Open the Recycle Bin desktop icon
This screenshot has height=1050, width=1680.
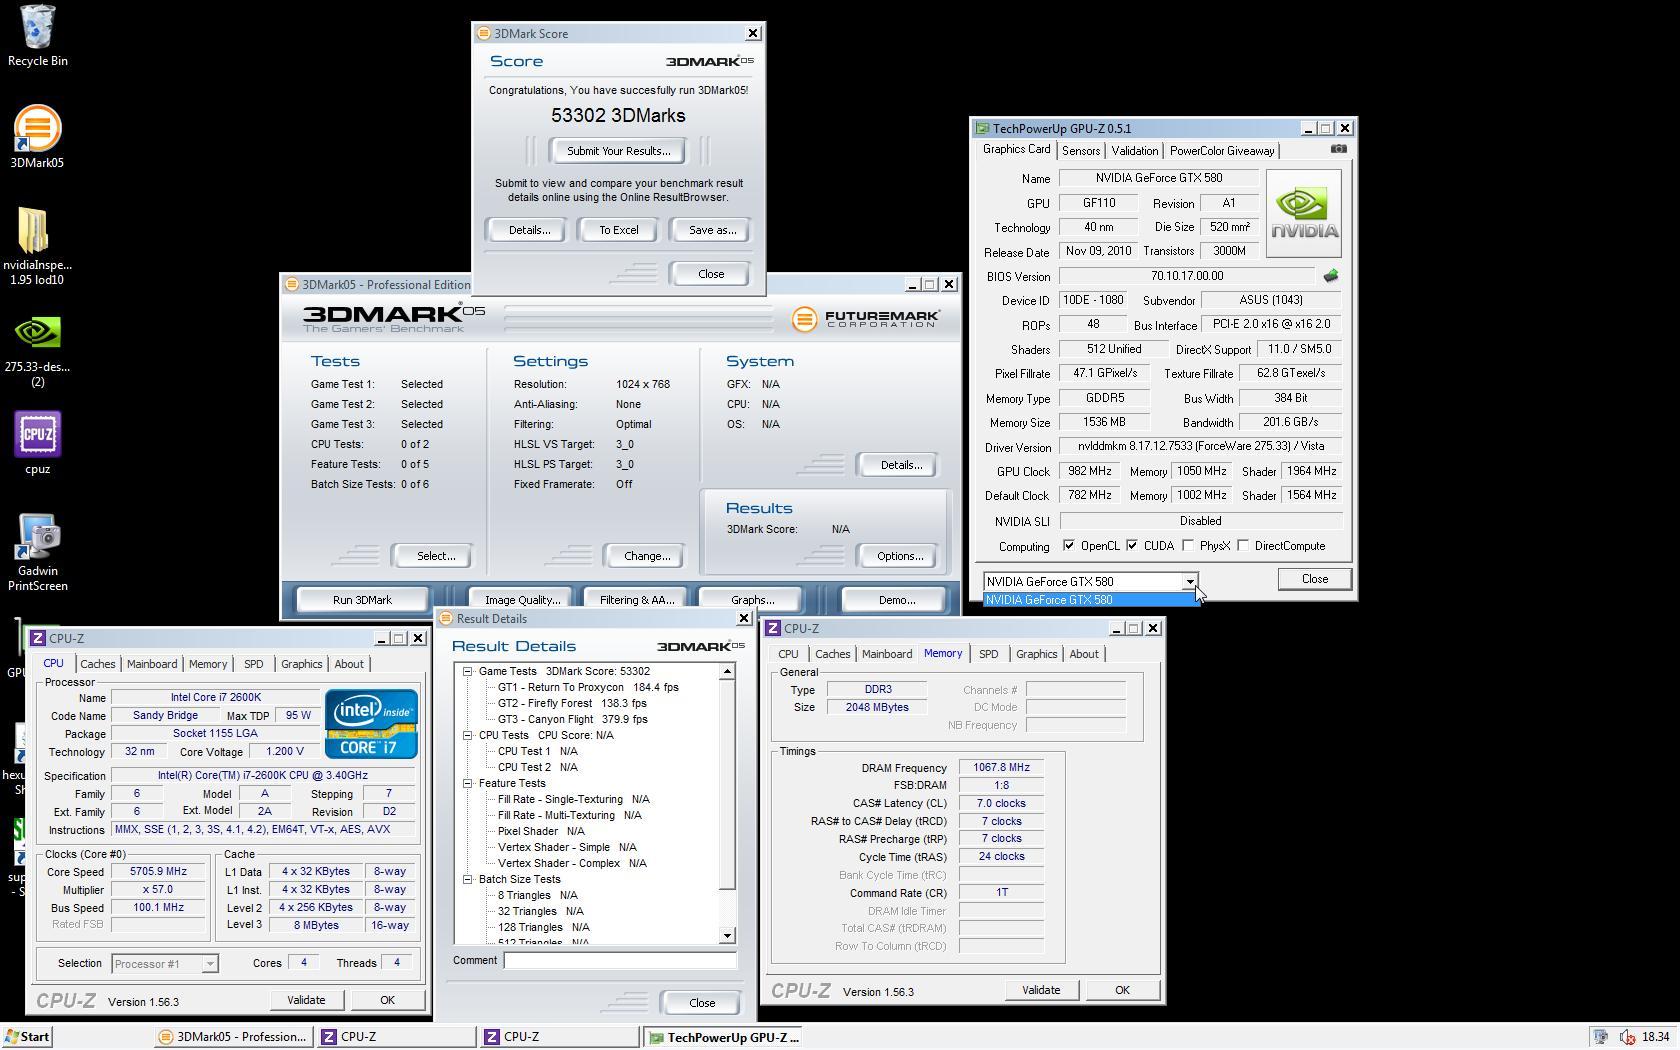(37, 35)
